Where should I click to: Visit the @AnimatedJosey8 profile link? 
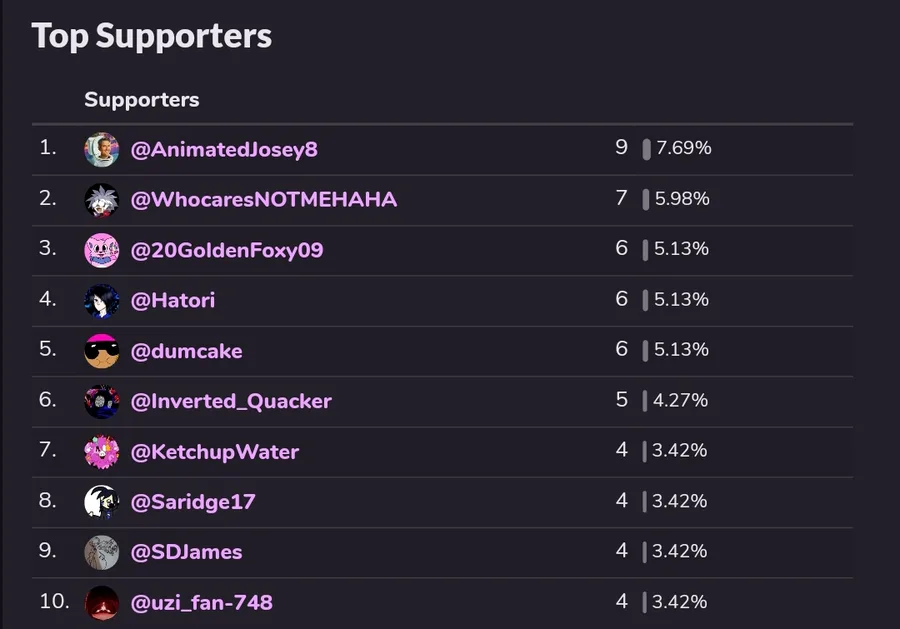(224, 150)
